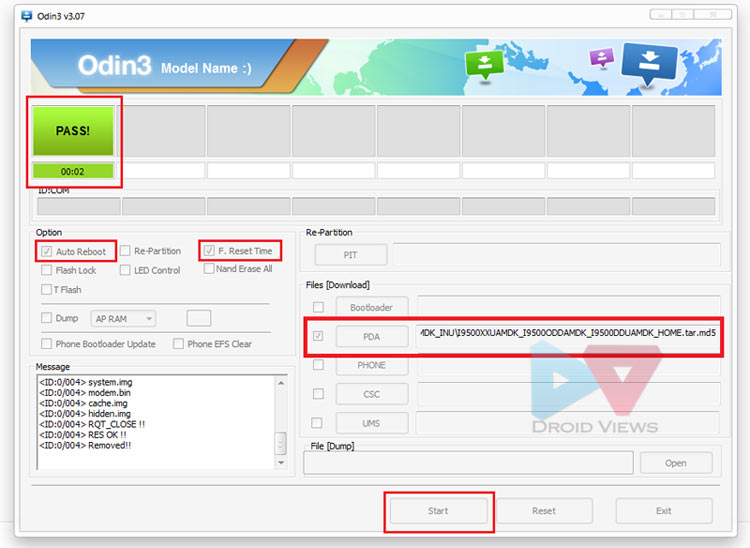Toggle the PDA file checkbox
750x548 pixels.
click(318, 336)
